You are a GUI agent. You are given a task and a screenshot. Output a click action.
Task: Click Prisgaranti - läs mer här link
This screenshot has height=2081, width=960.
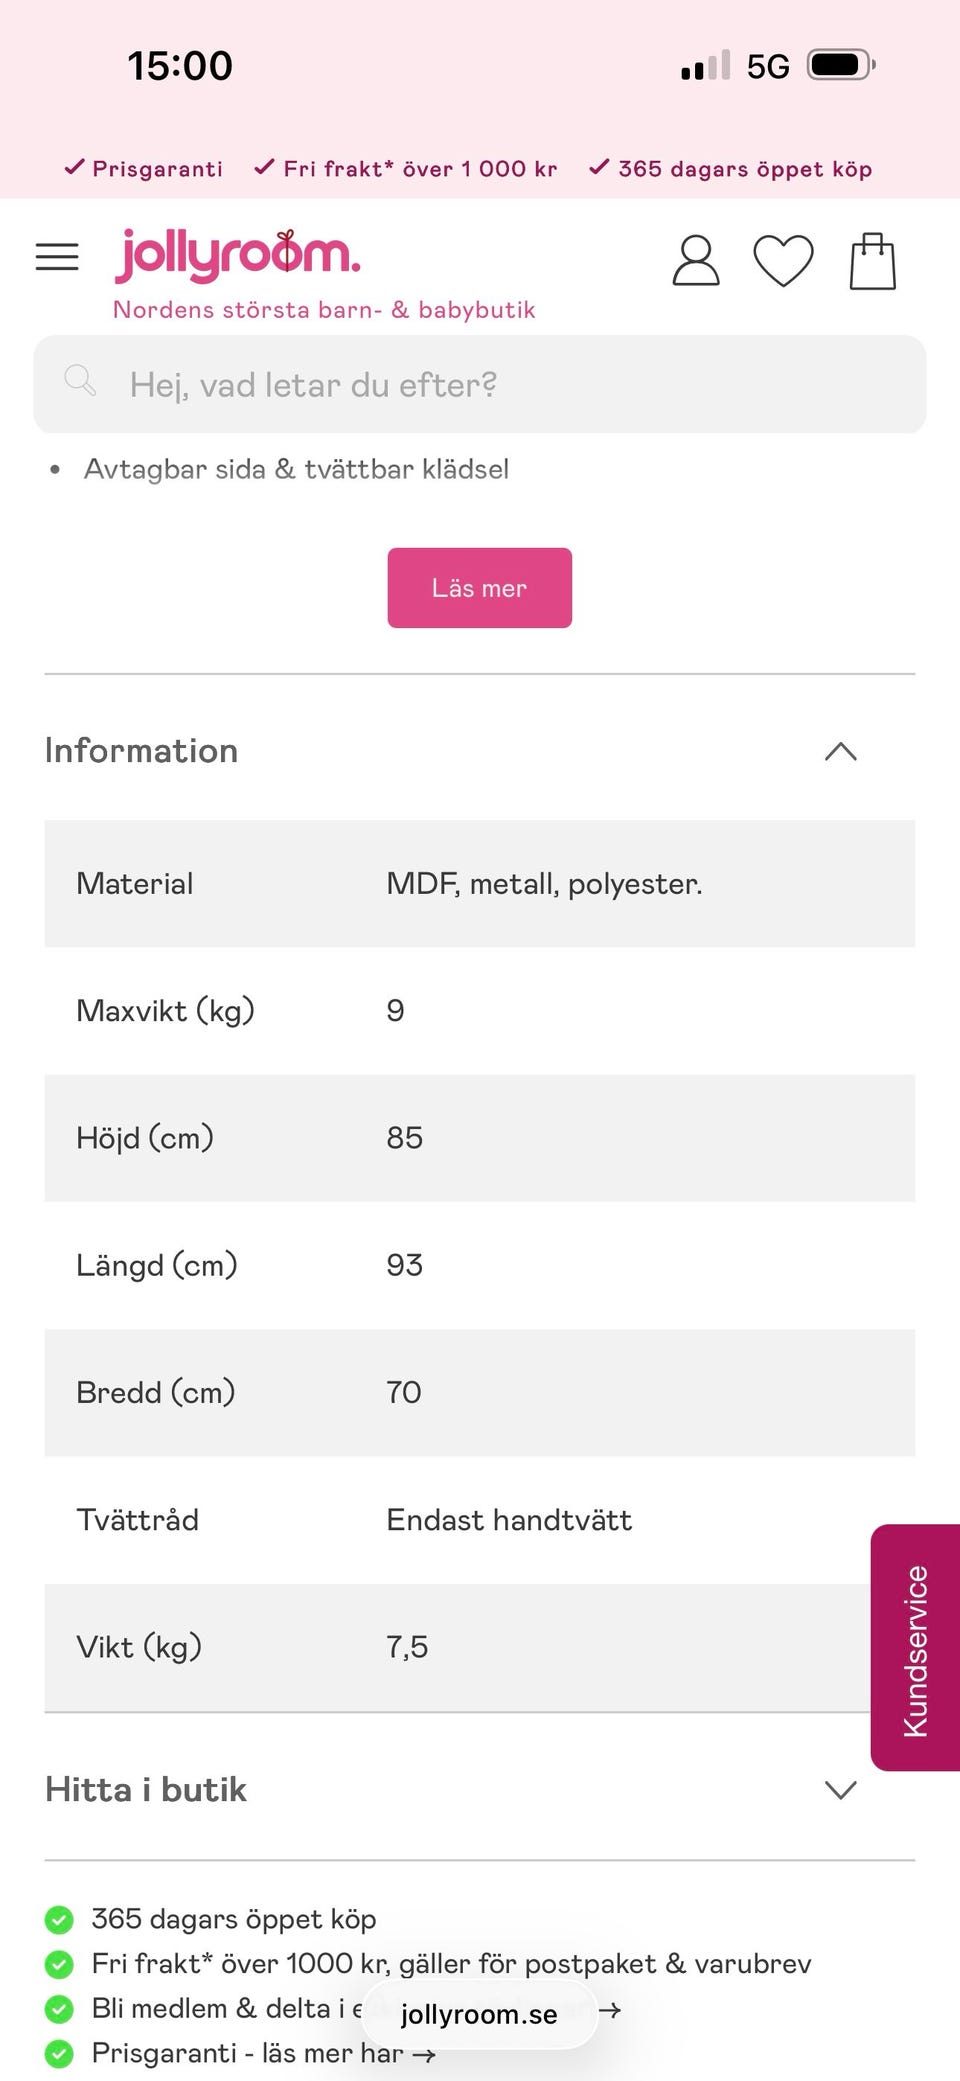pyautogui.click(x=250, y=2054)
